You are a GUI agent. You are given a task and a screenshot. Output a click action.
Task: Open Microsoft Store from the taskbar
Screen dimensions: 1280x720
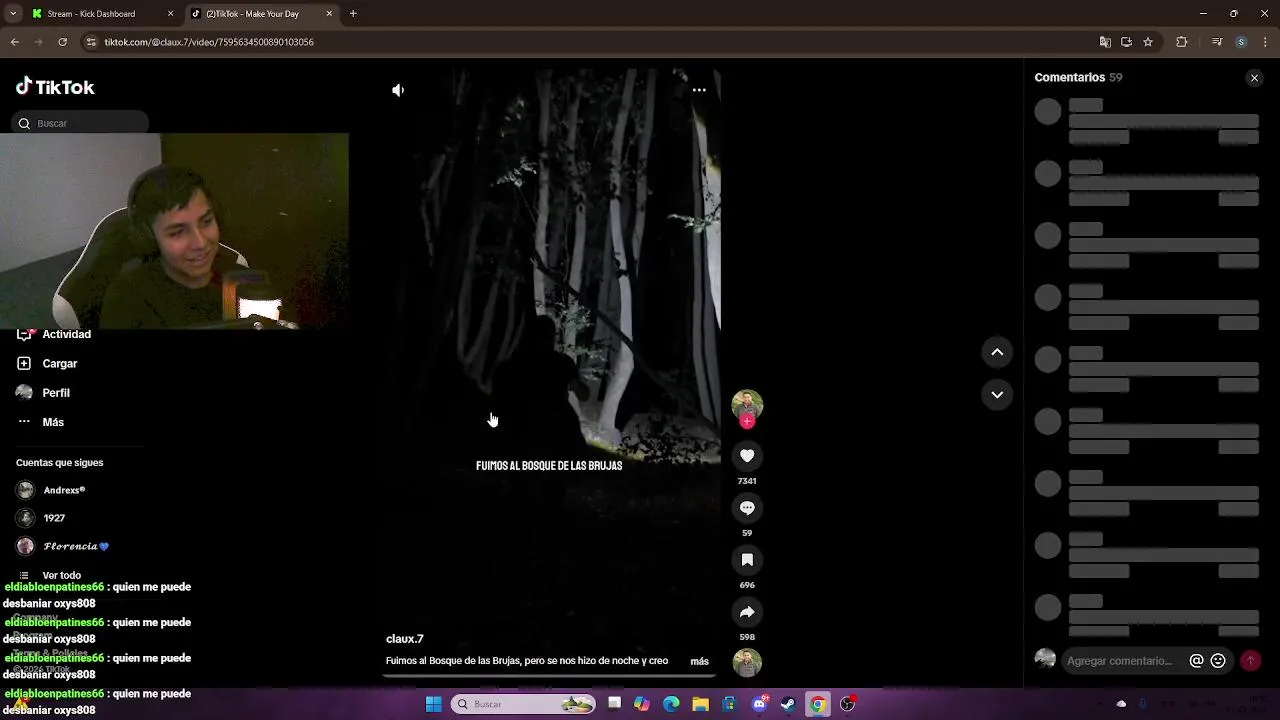pyautogui.click(x=730, y=704)
